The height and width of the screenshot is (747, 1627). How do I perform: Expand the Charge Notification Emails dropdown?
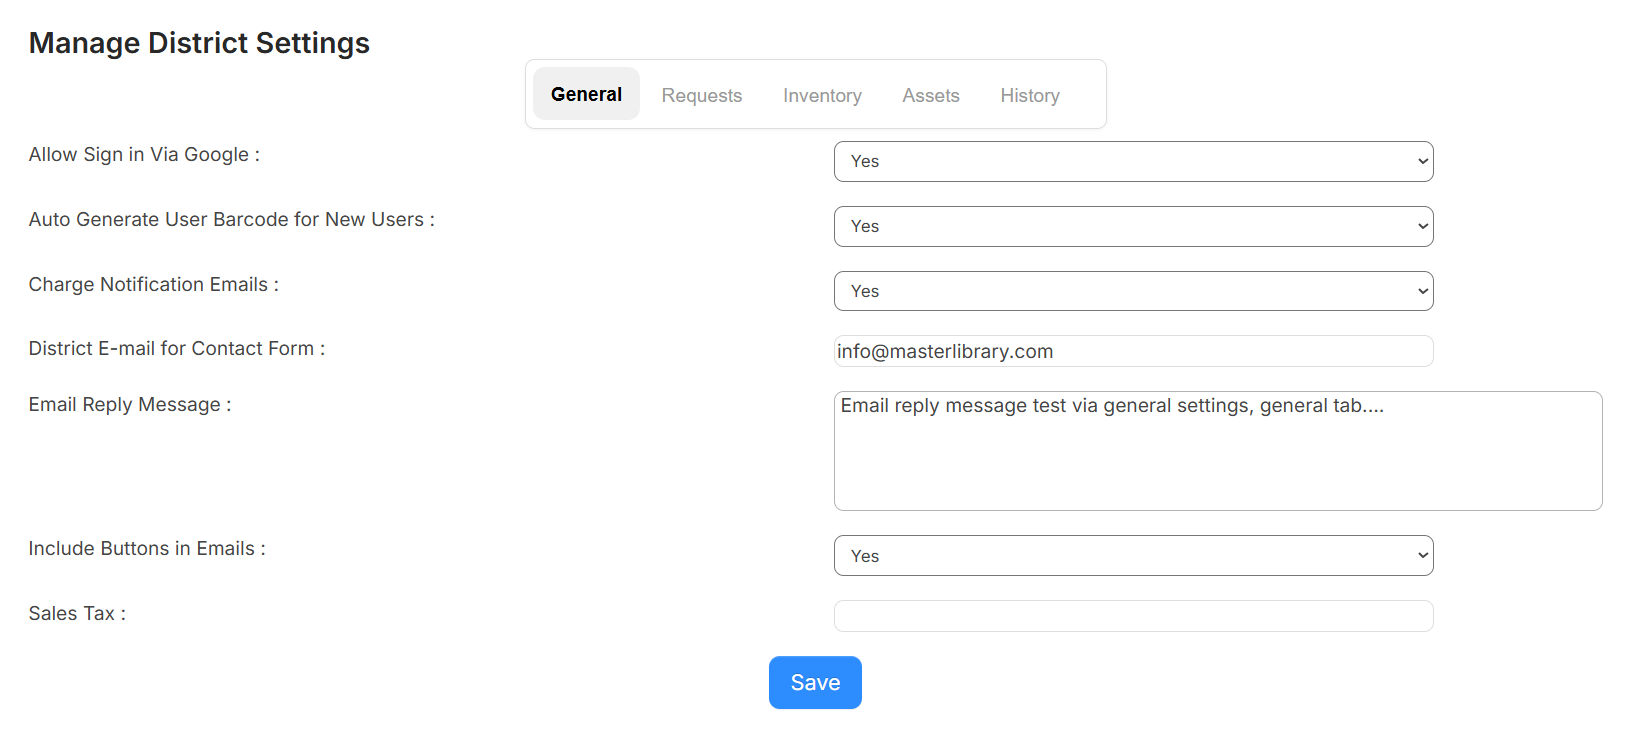point(1133,291)
